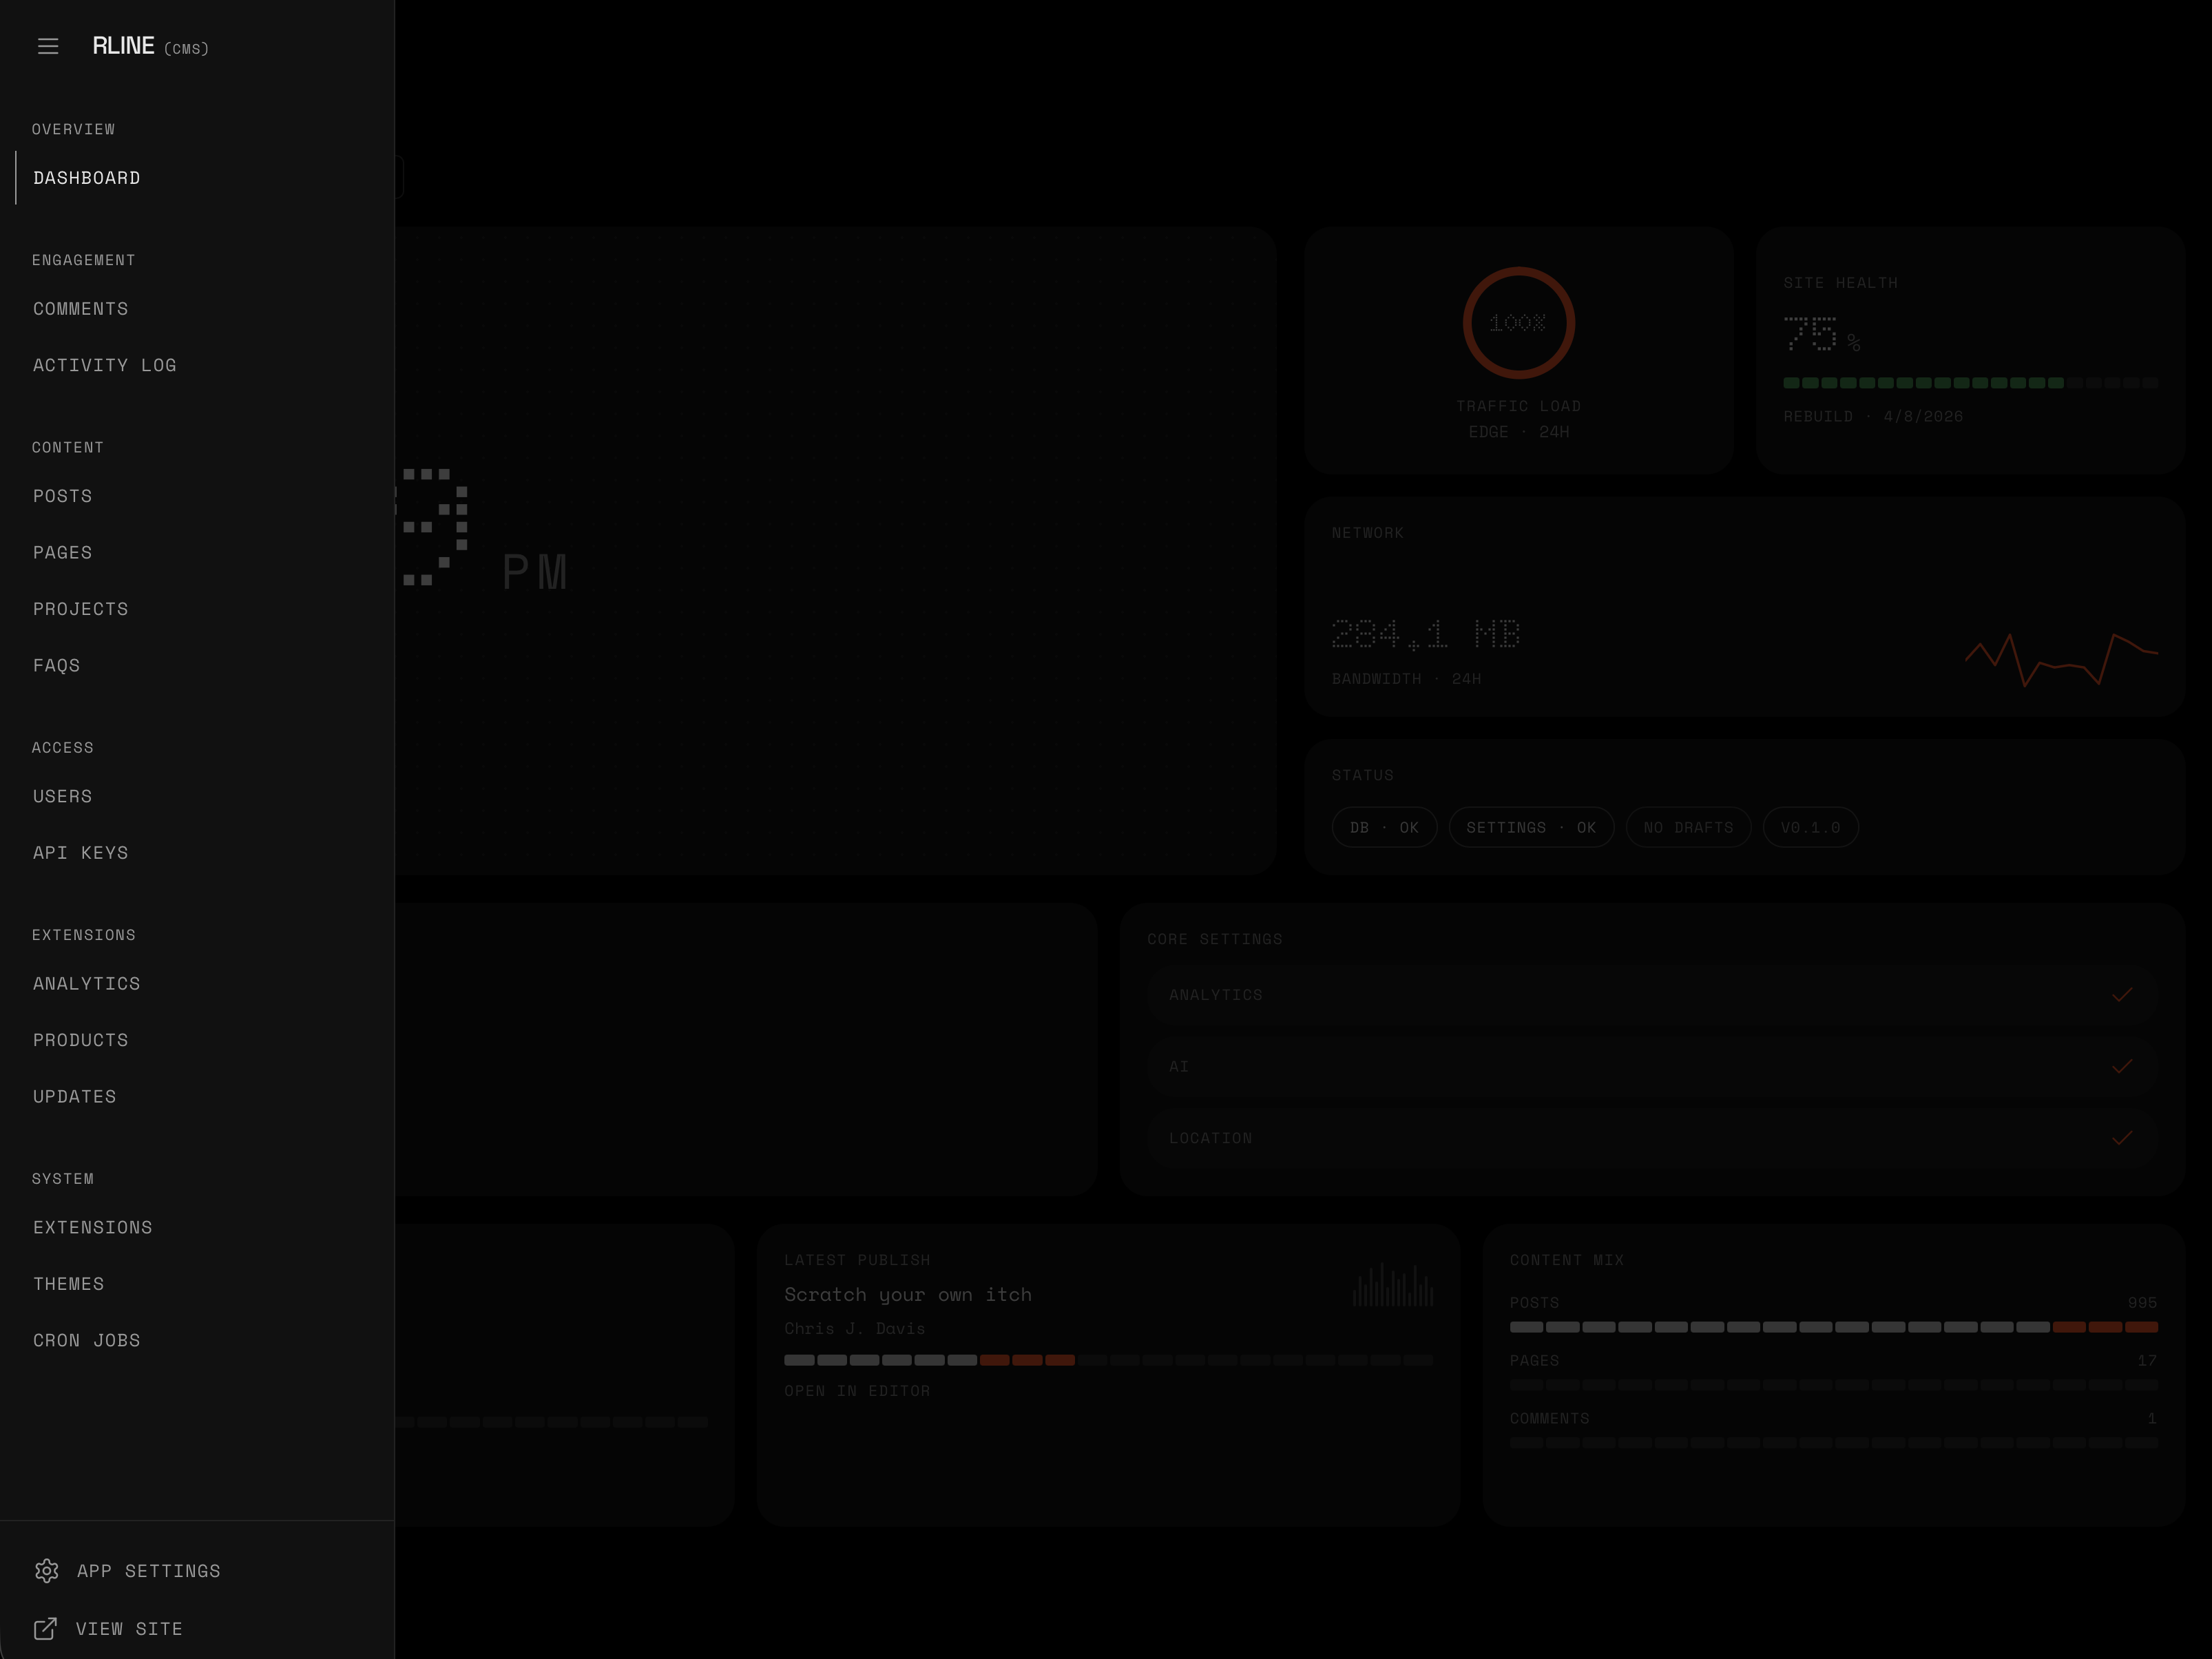Click the Network bandwidth sparkline chart
2212x1659 pixels.
point(2061,659)
